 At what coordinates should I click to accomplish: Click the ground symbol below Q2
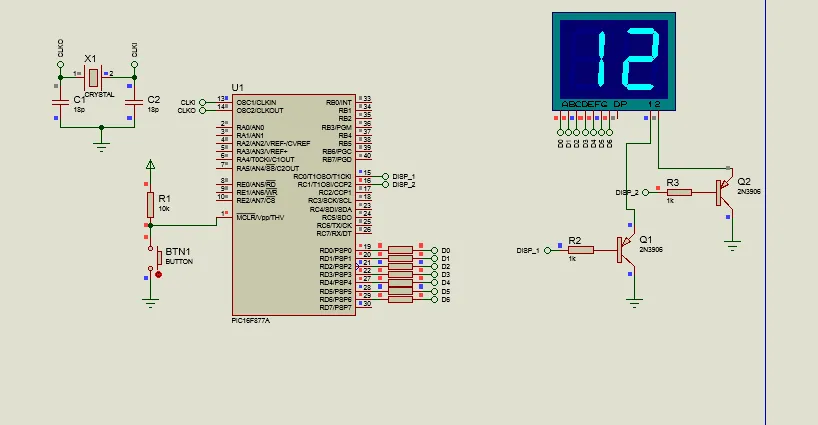(732, 245)
